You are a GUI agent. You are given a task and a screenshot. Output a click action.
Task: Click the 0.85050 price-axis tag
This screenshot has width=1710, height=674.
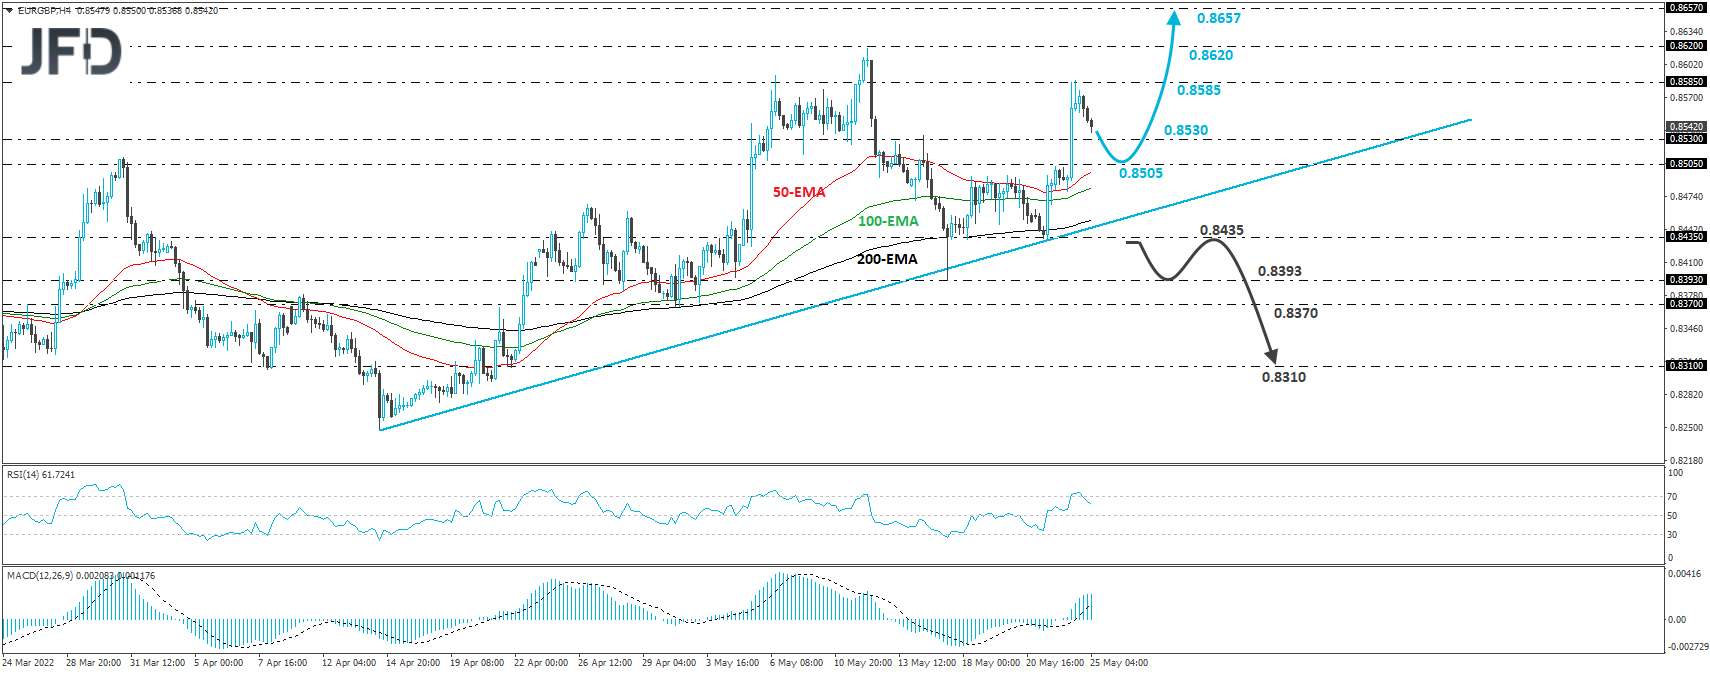[x=1686, y=164]
